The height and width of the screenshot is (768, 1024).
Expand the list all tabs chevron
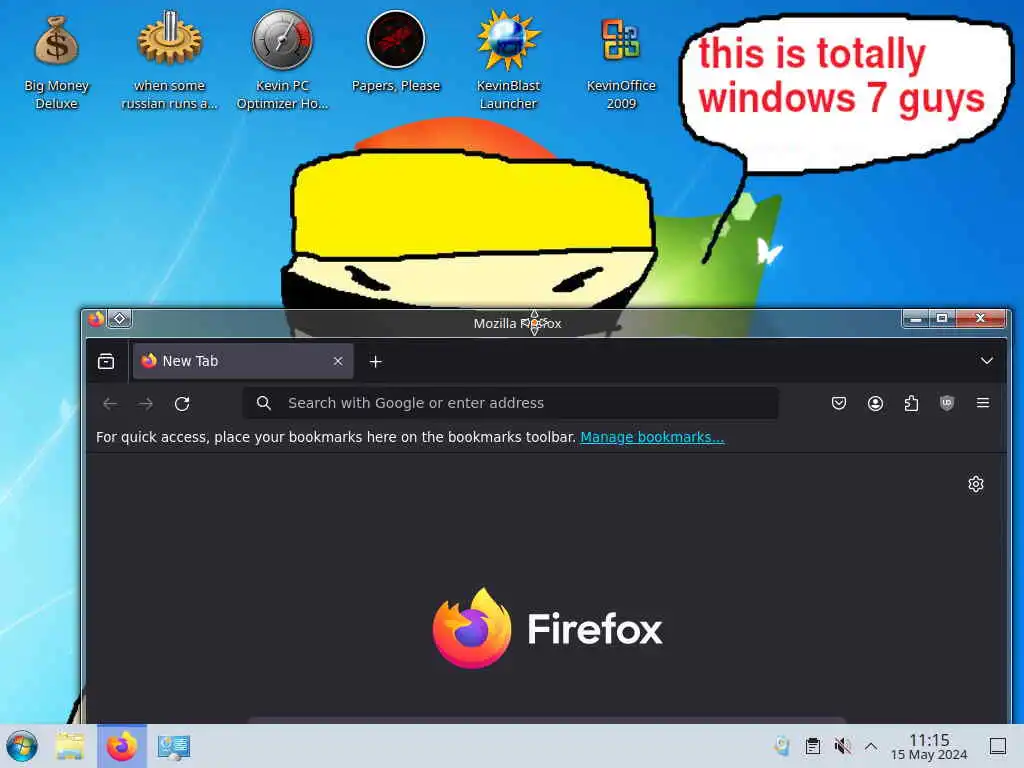click(x=987, y=361)
